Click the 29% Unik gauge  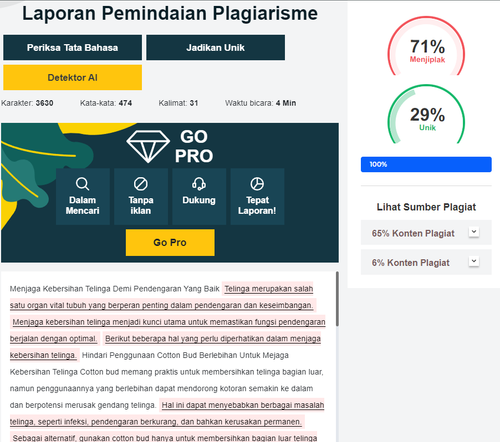click(426, 114)
